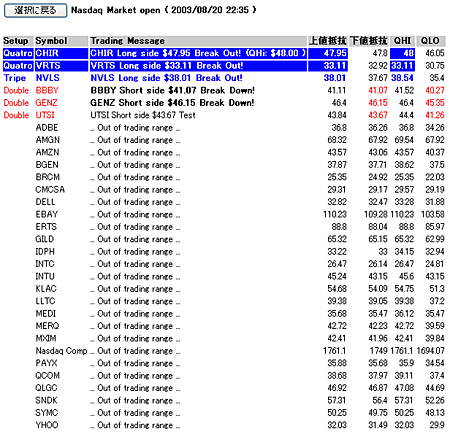Select the 110.23 upper resistance value for EBAY
The image size is (450, 434).
point(335,214)
